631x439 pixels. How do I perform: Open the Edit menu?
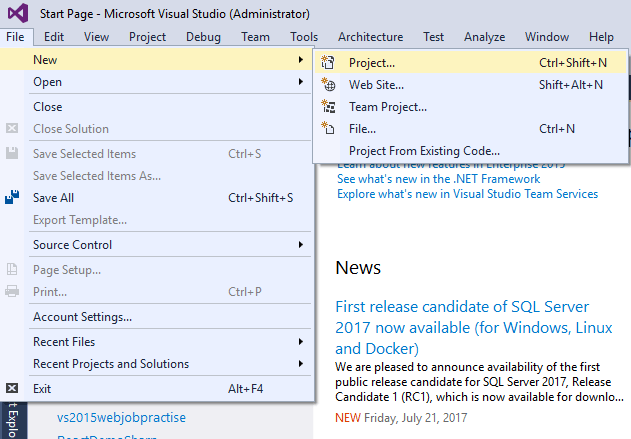(54, 37)
